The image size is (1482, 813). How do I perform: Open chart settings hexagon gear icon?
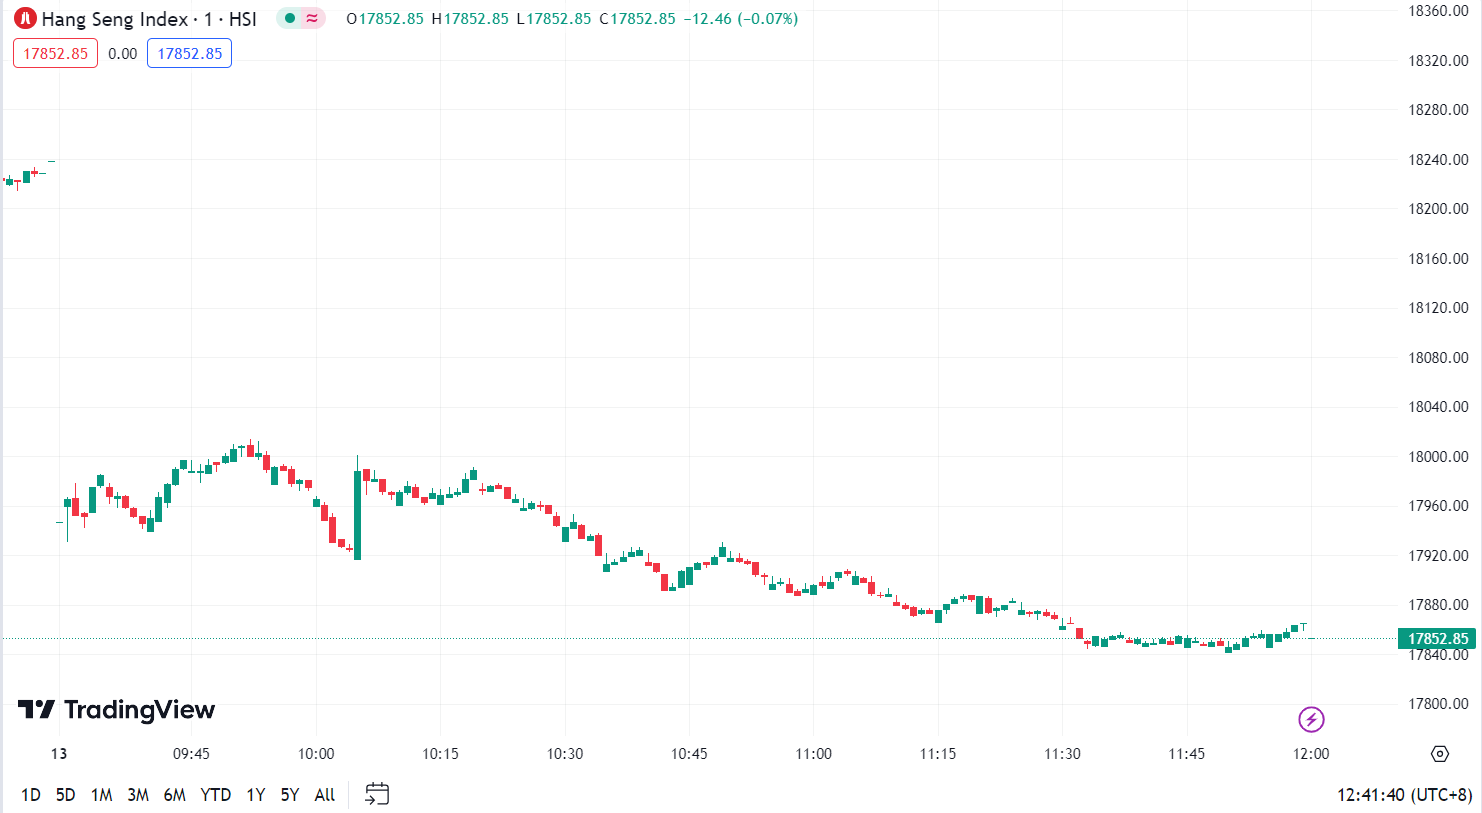pyautogui.click(x=1440, y=754)
